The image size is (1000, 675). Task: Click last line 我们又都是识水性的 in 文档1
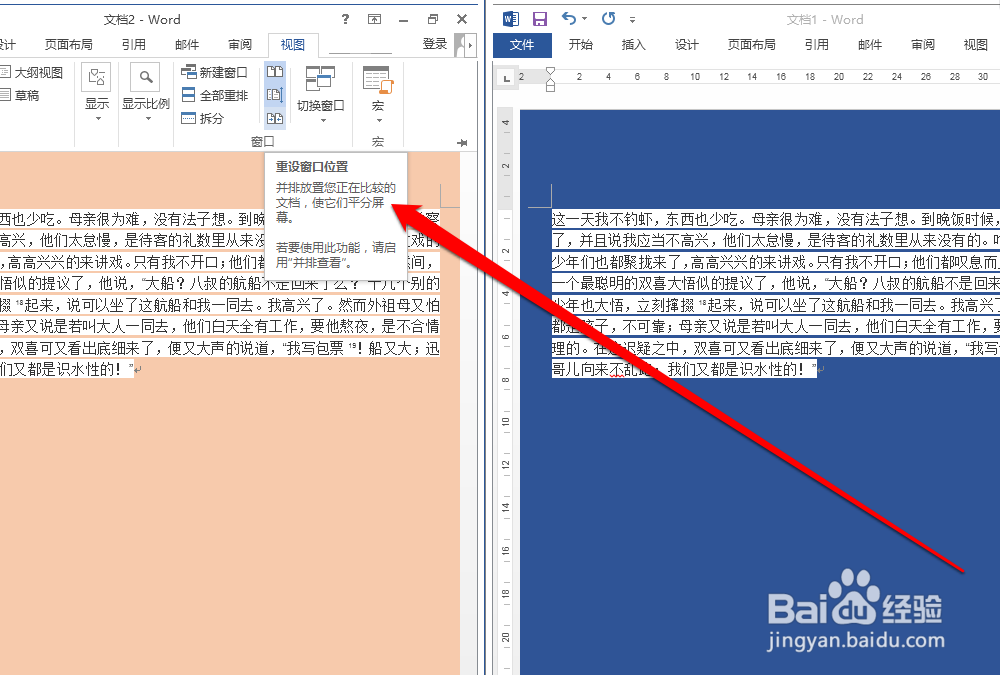click(684, 369)
